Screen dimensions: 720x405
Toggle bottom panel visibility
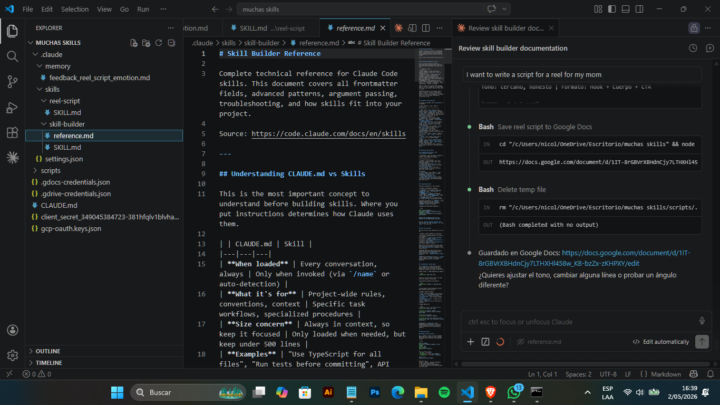(x=625, y=9)
